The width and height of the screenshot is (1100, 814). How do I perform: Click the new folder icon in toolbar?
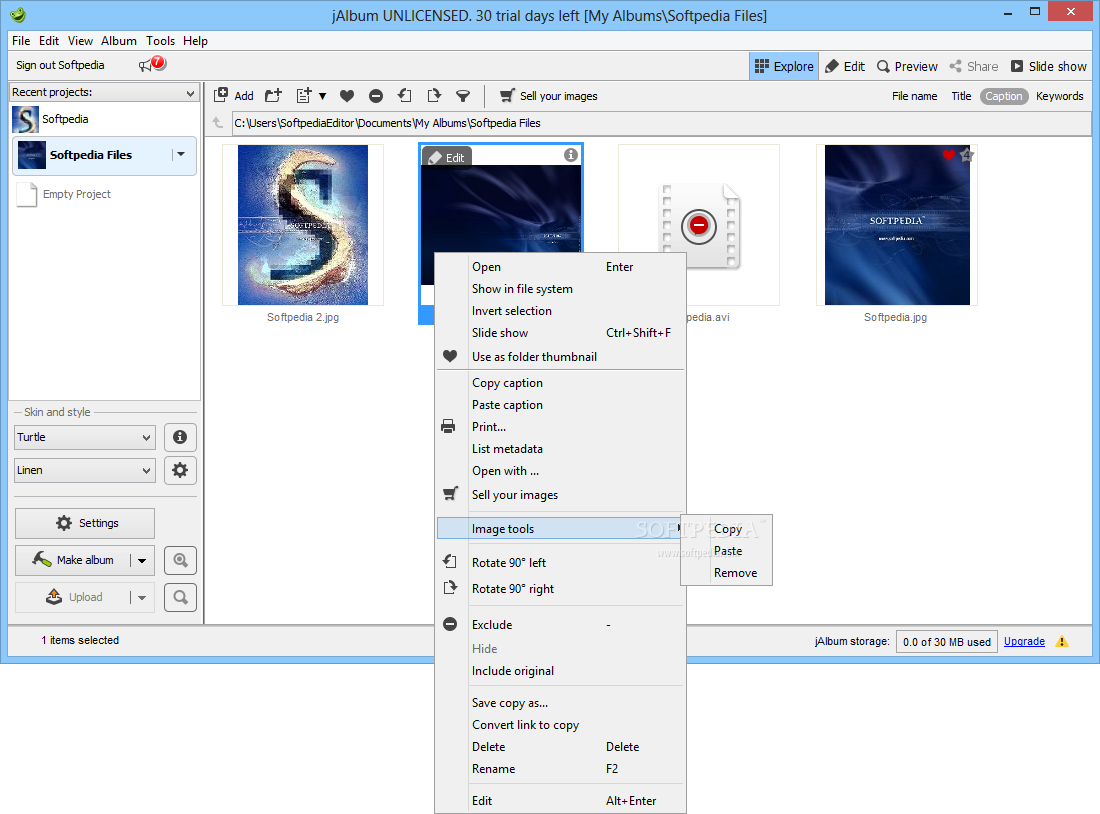274,95
